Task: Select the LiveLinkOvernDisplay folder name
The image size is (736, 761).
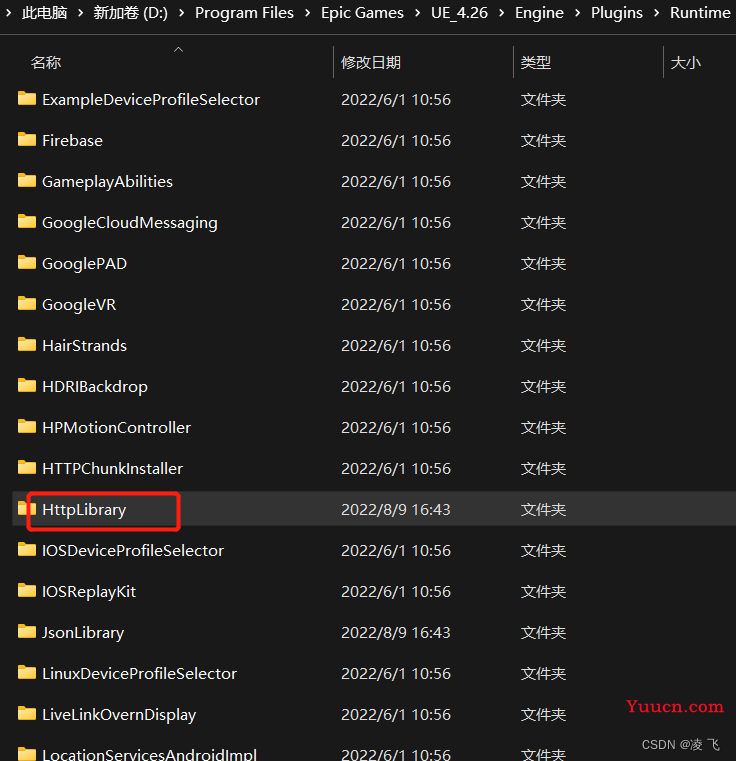Action: [119, 715]
